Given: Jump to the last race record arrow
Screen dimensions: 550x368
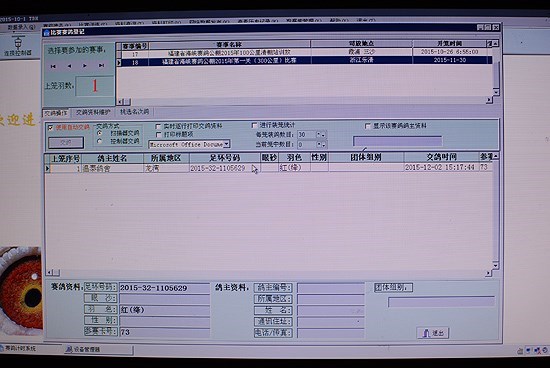Looking at the screenshot, I should pyautogui.click(x=101, y=66).
